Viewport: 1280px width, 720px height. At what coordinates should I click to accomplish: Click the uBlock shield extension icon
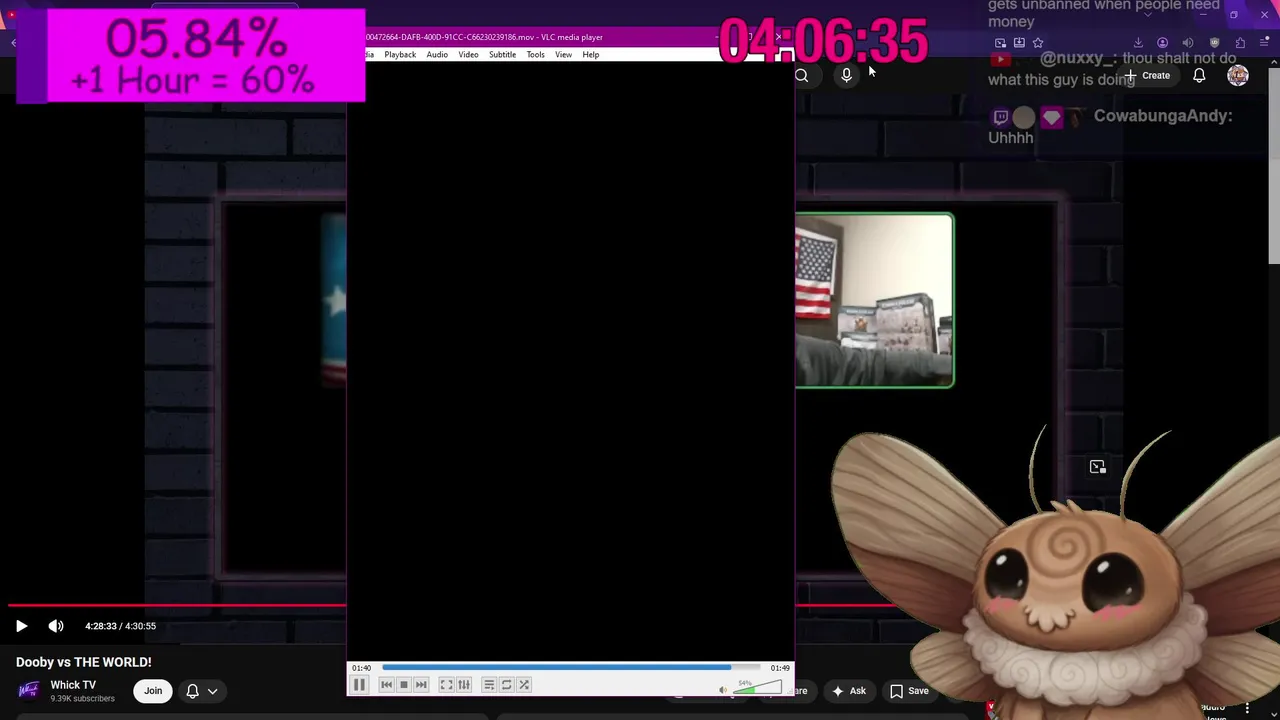pyautogui.click(x=1214, y=43)
